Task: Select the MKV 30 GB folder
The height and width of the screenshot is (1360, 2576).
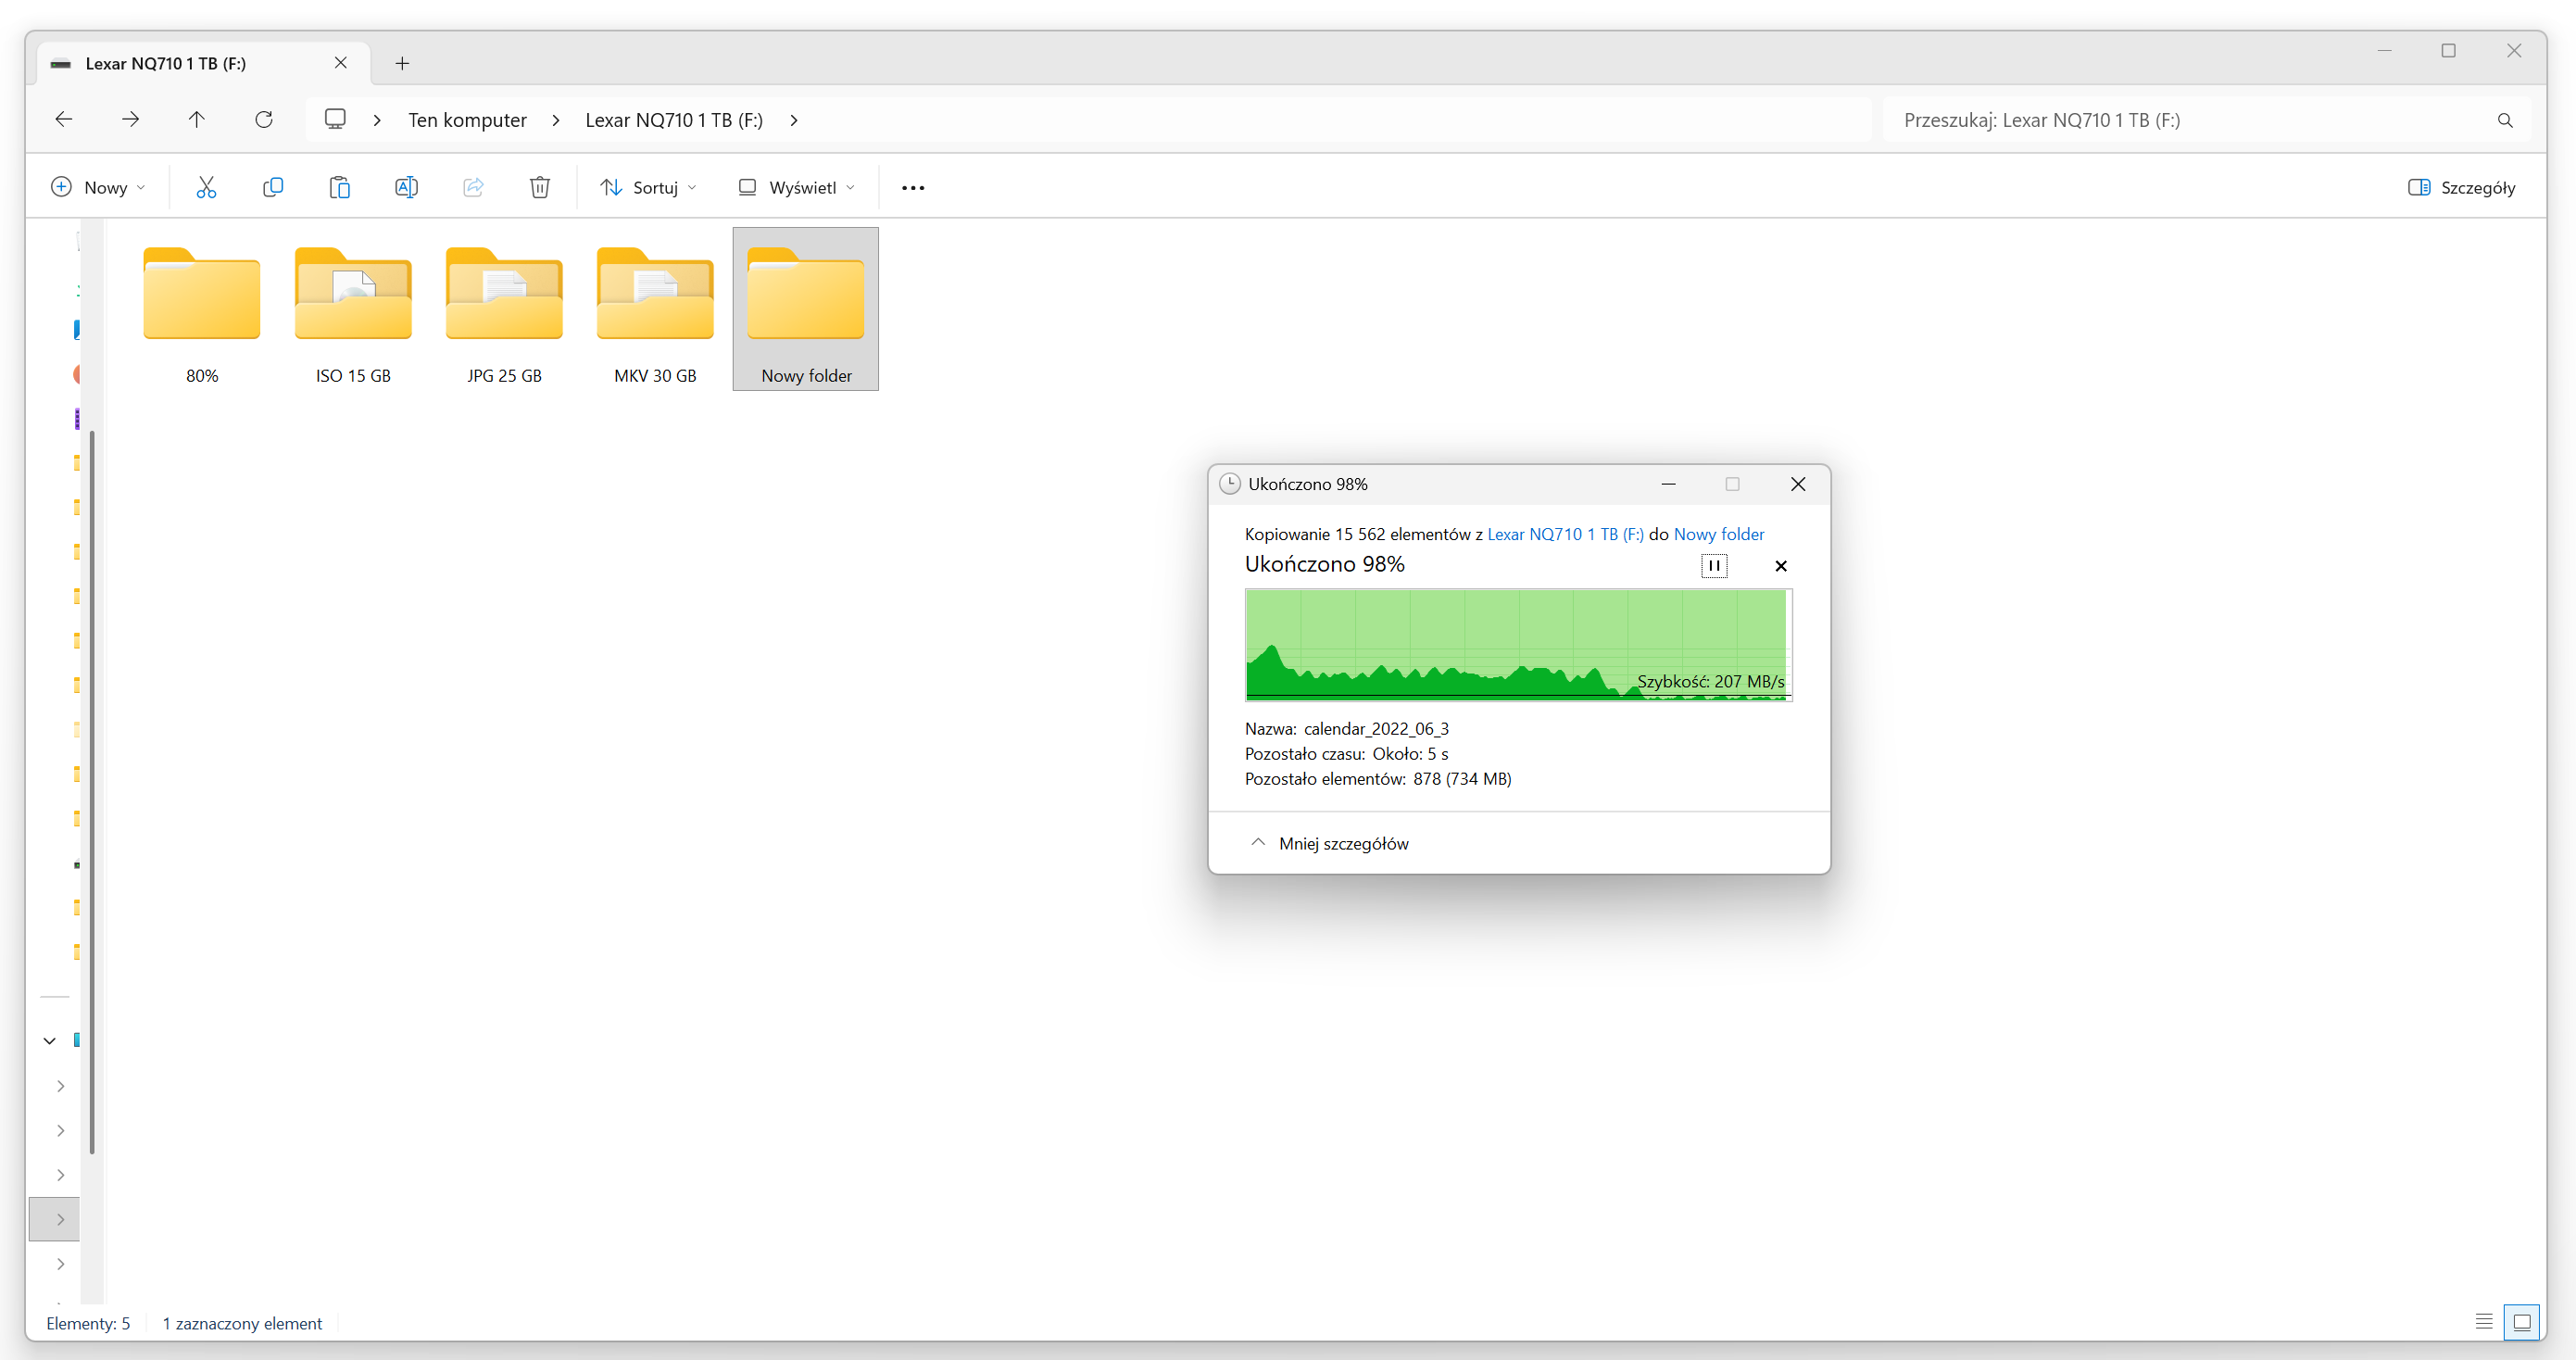Action: (655, 310)
